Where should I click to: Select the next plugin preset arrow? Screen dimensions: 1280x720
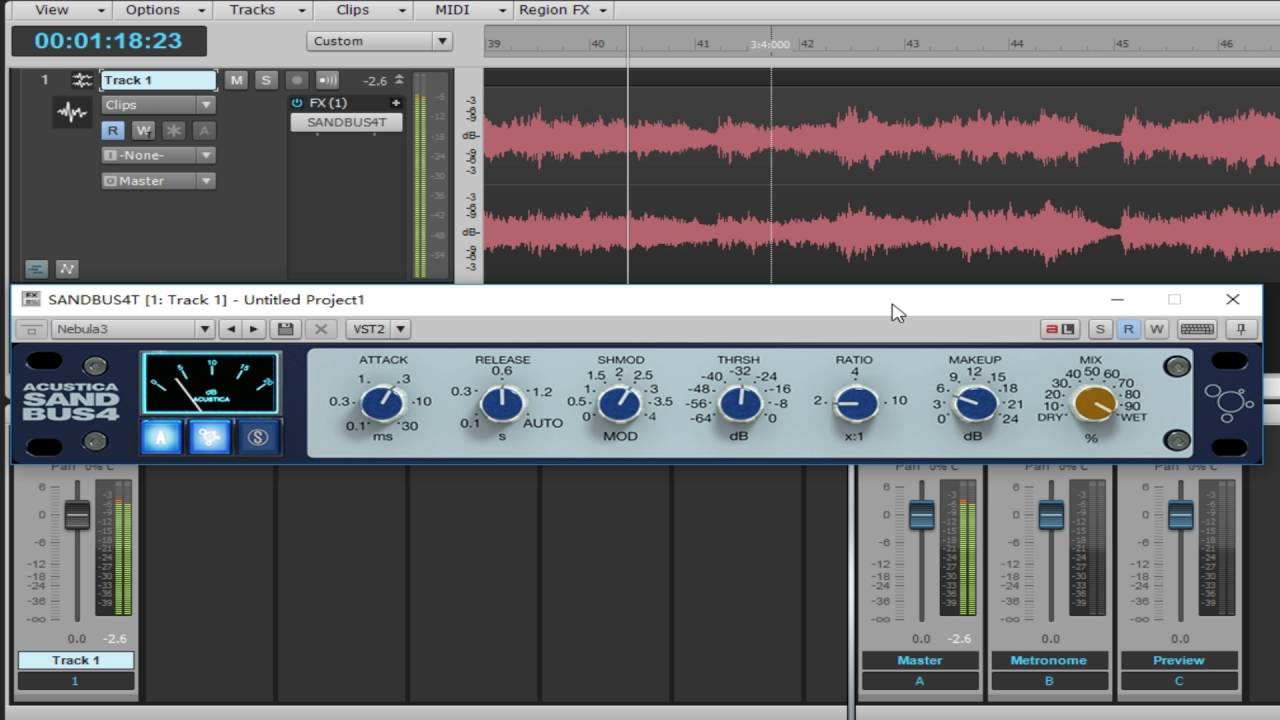point(254,329)
